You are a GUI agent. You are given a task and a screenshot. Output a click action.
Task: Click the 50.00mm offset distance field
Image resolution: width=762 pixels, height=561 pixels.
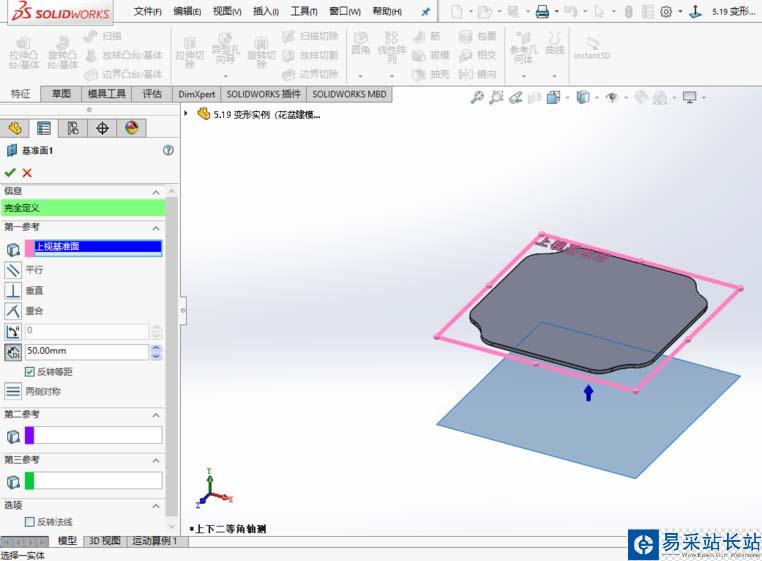click(x=87, y=351)
